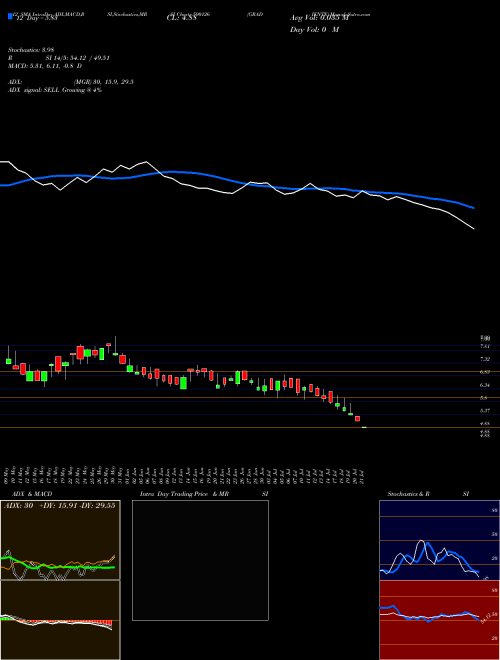Click the 'Stochastics: 3.98' reading
The width and height of the screenshot is (500, 660).
pos(31,50)
